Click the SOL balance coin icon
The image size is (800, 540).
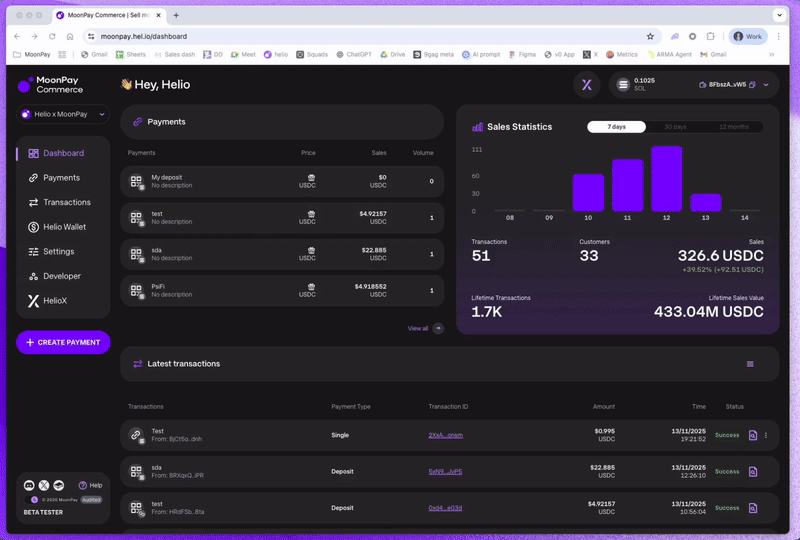623,85
